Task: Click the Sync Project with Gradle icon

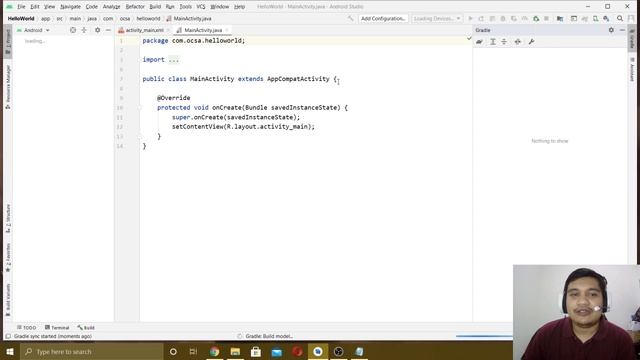Action: coord(584,18)
